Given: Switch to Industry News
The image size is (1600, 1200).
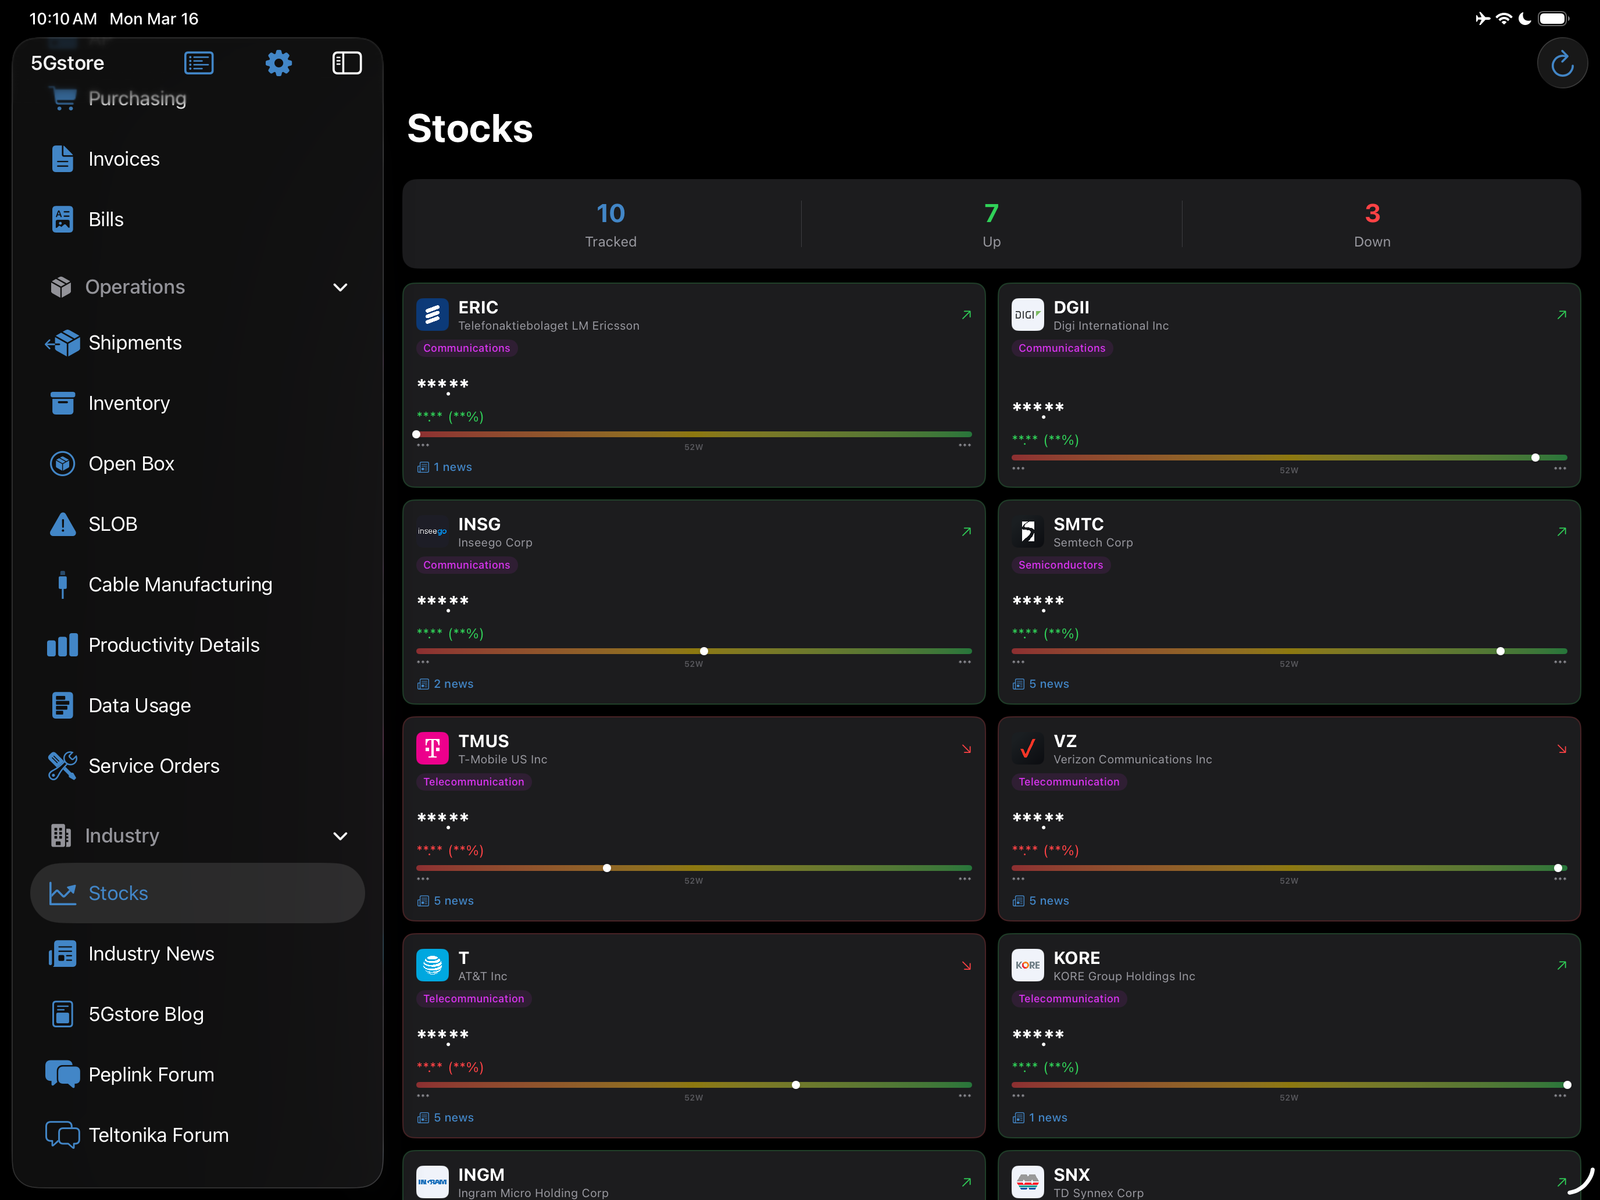Looking at the screenshot, I should point(151,953).
